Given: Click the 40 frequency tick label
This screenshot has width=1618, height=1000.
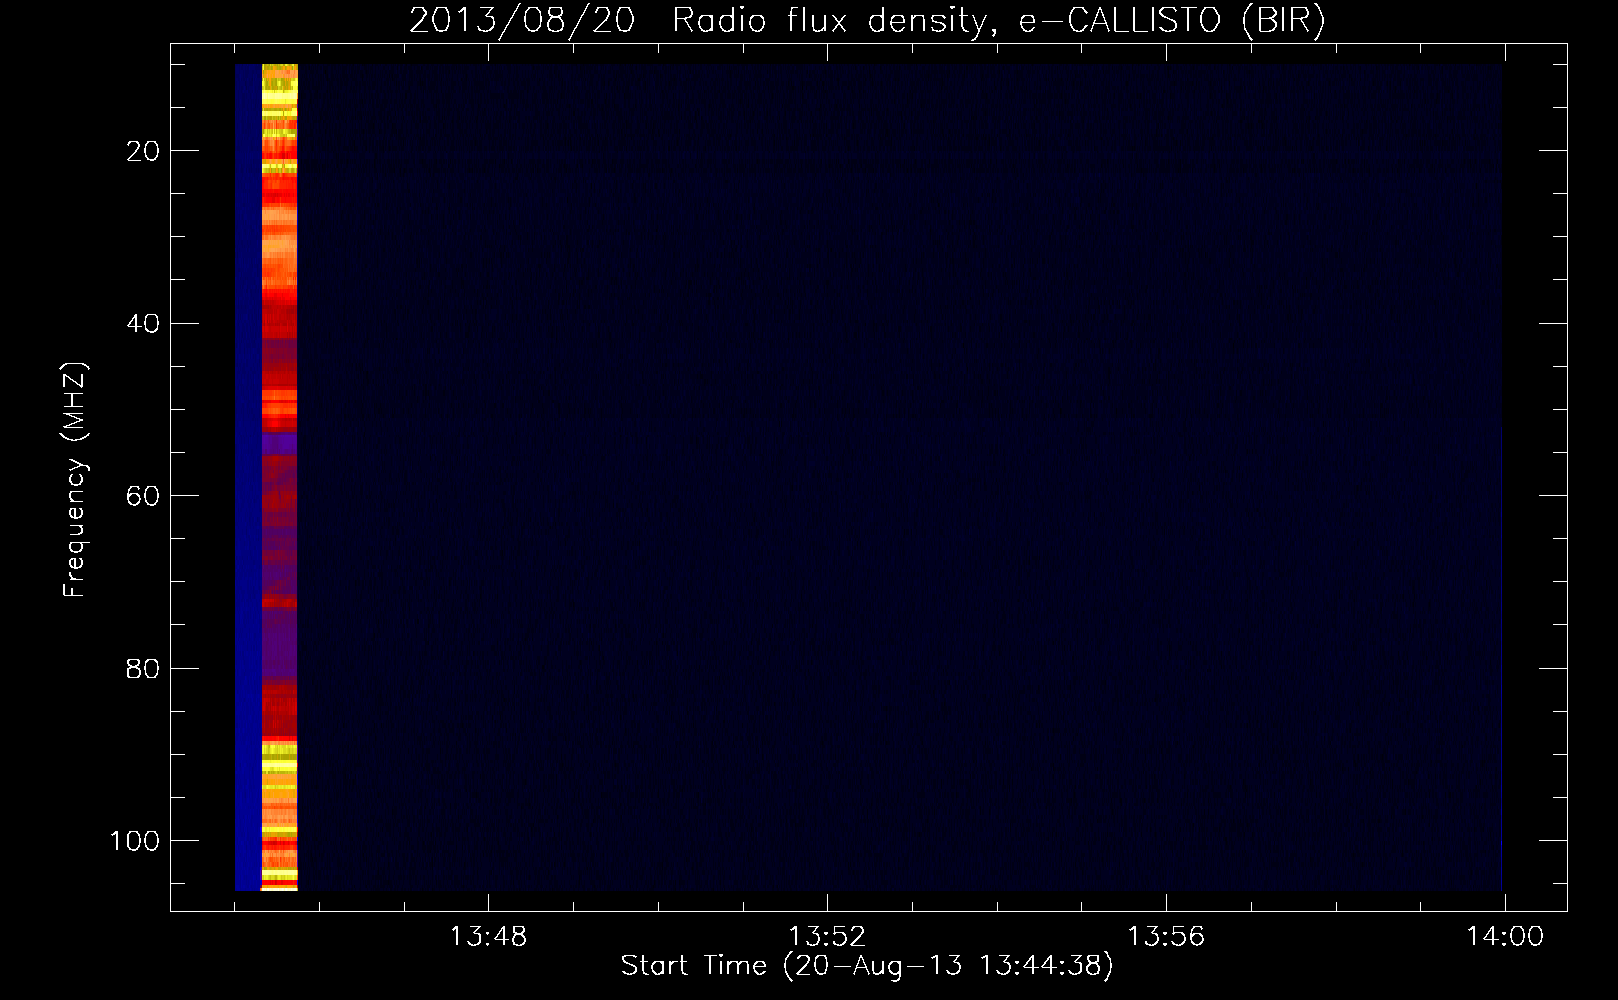Looking at the screenshot, I should (143, 324).
